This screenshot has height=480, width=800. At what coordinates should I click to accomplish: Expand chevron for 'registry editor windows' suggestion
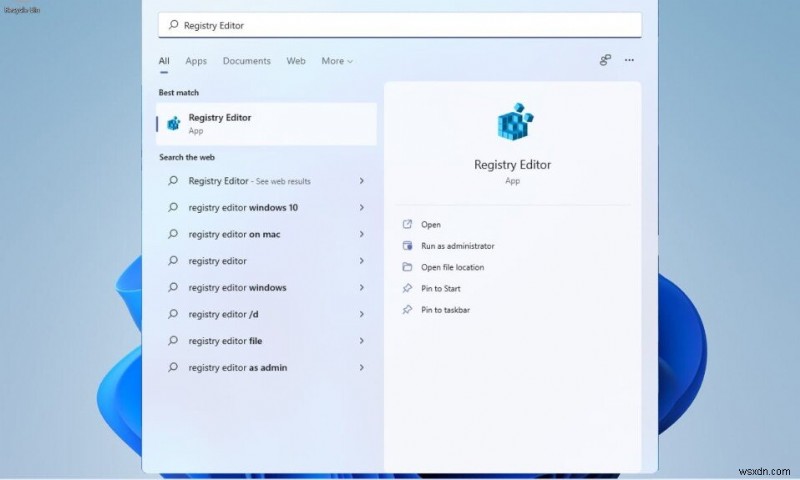361,288
